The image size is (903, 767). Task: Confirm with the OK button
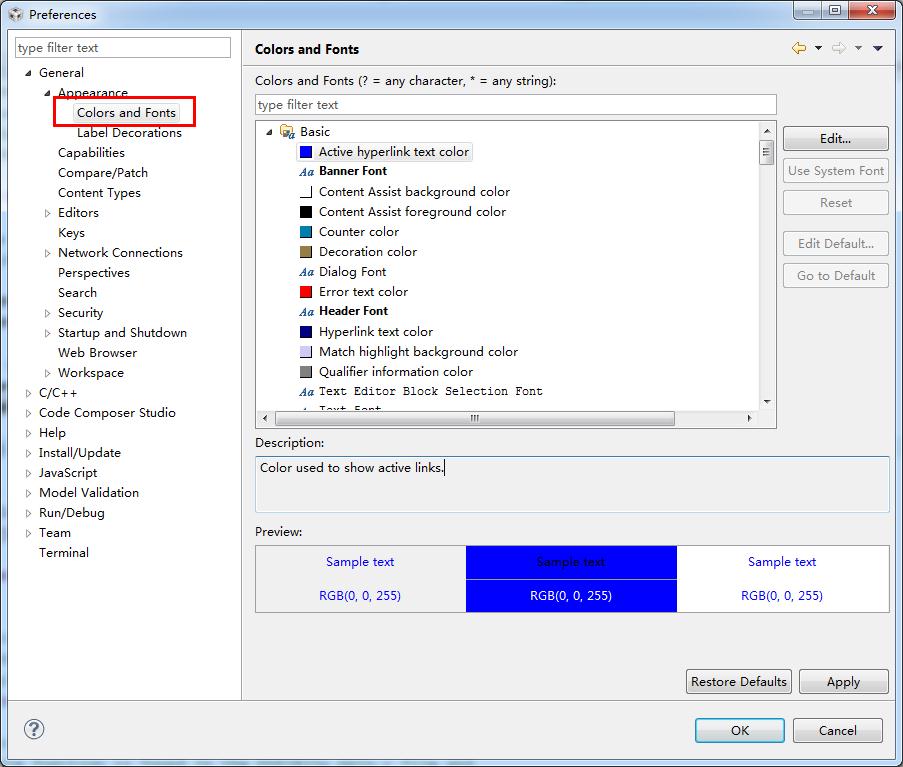coord(739,730)
